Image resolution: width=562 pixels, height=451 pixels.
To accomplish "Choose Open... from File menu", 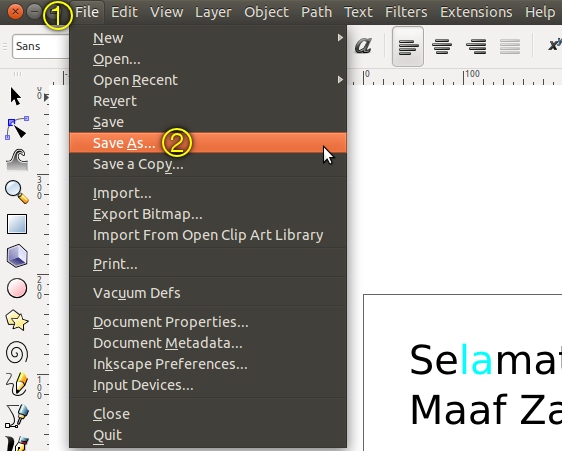I will [208, 59].
